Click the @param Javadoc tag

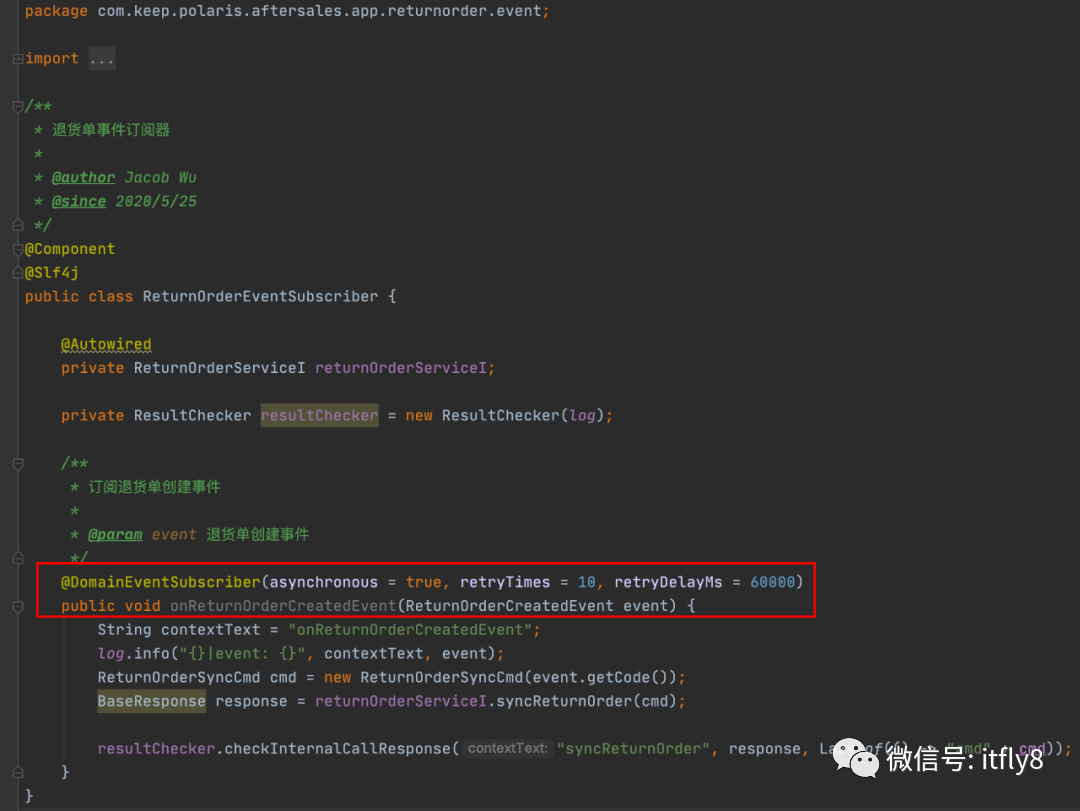[115, 535]
